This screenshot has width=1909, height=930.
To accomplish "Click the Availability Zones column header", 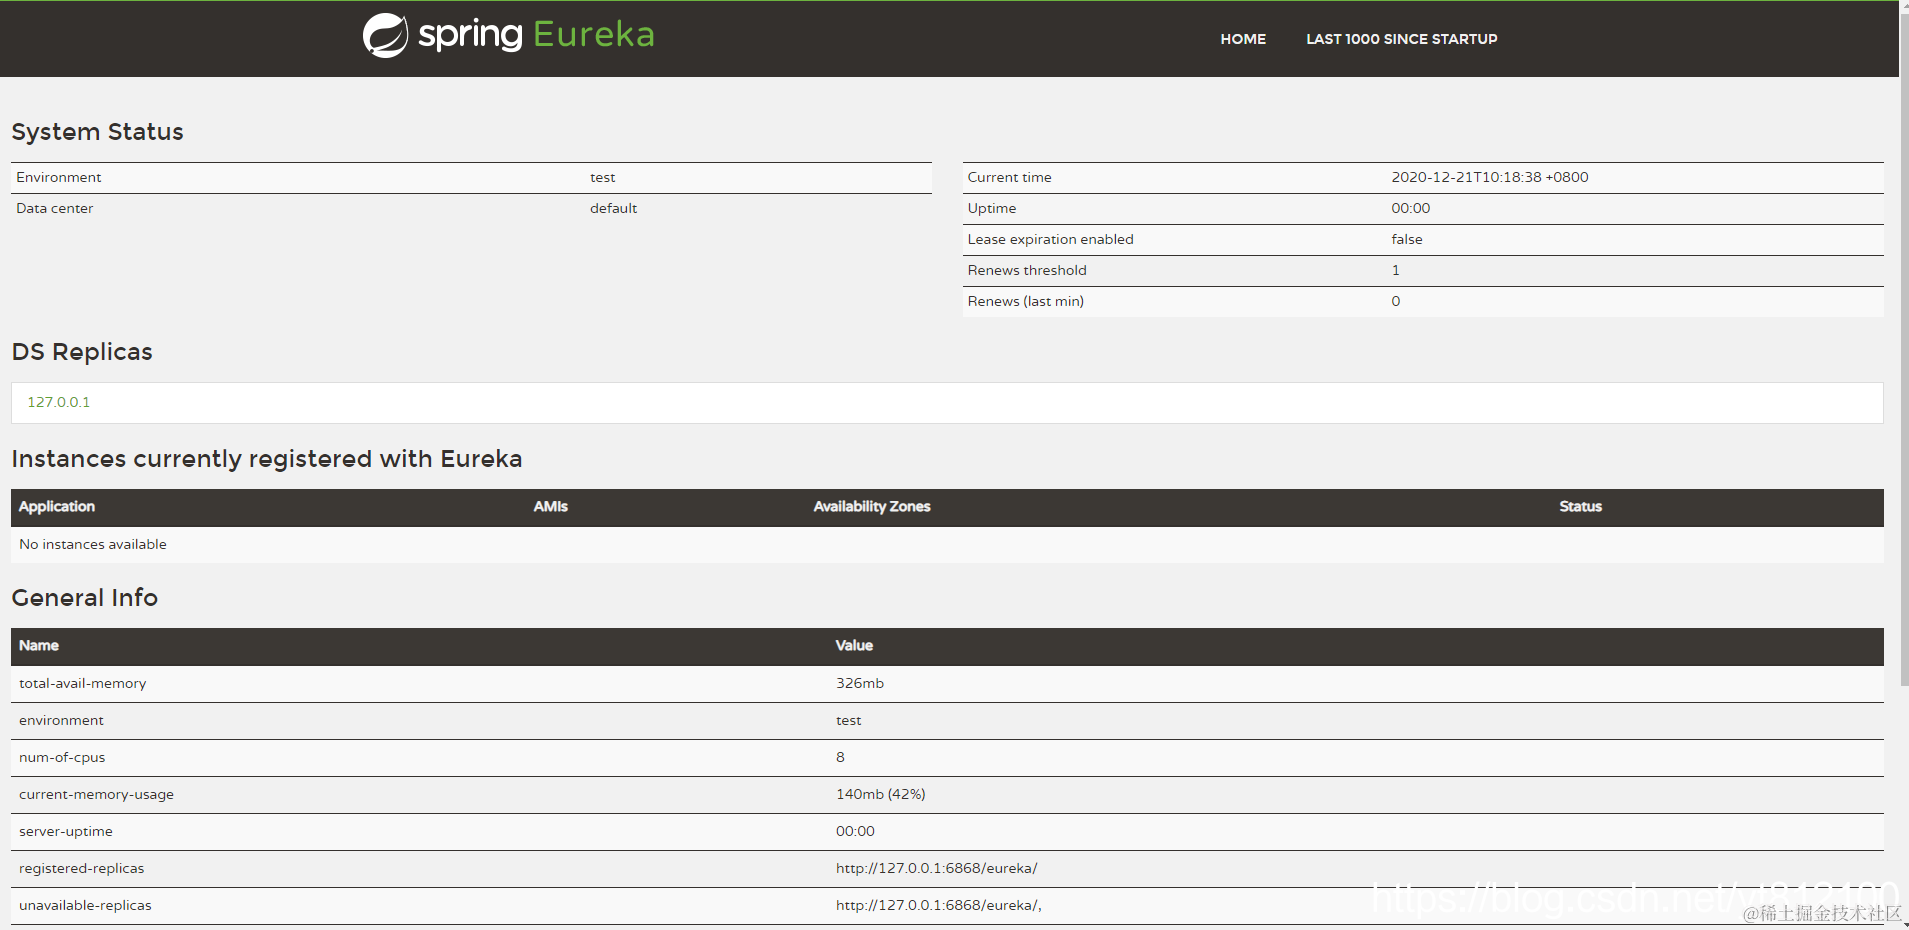I will click(x=872, y=507).
